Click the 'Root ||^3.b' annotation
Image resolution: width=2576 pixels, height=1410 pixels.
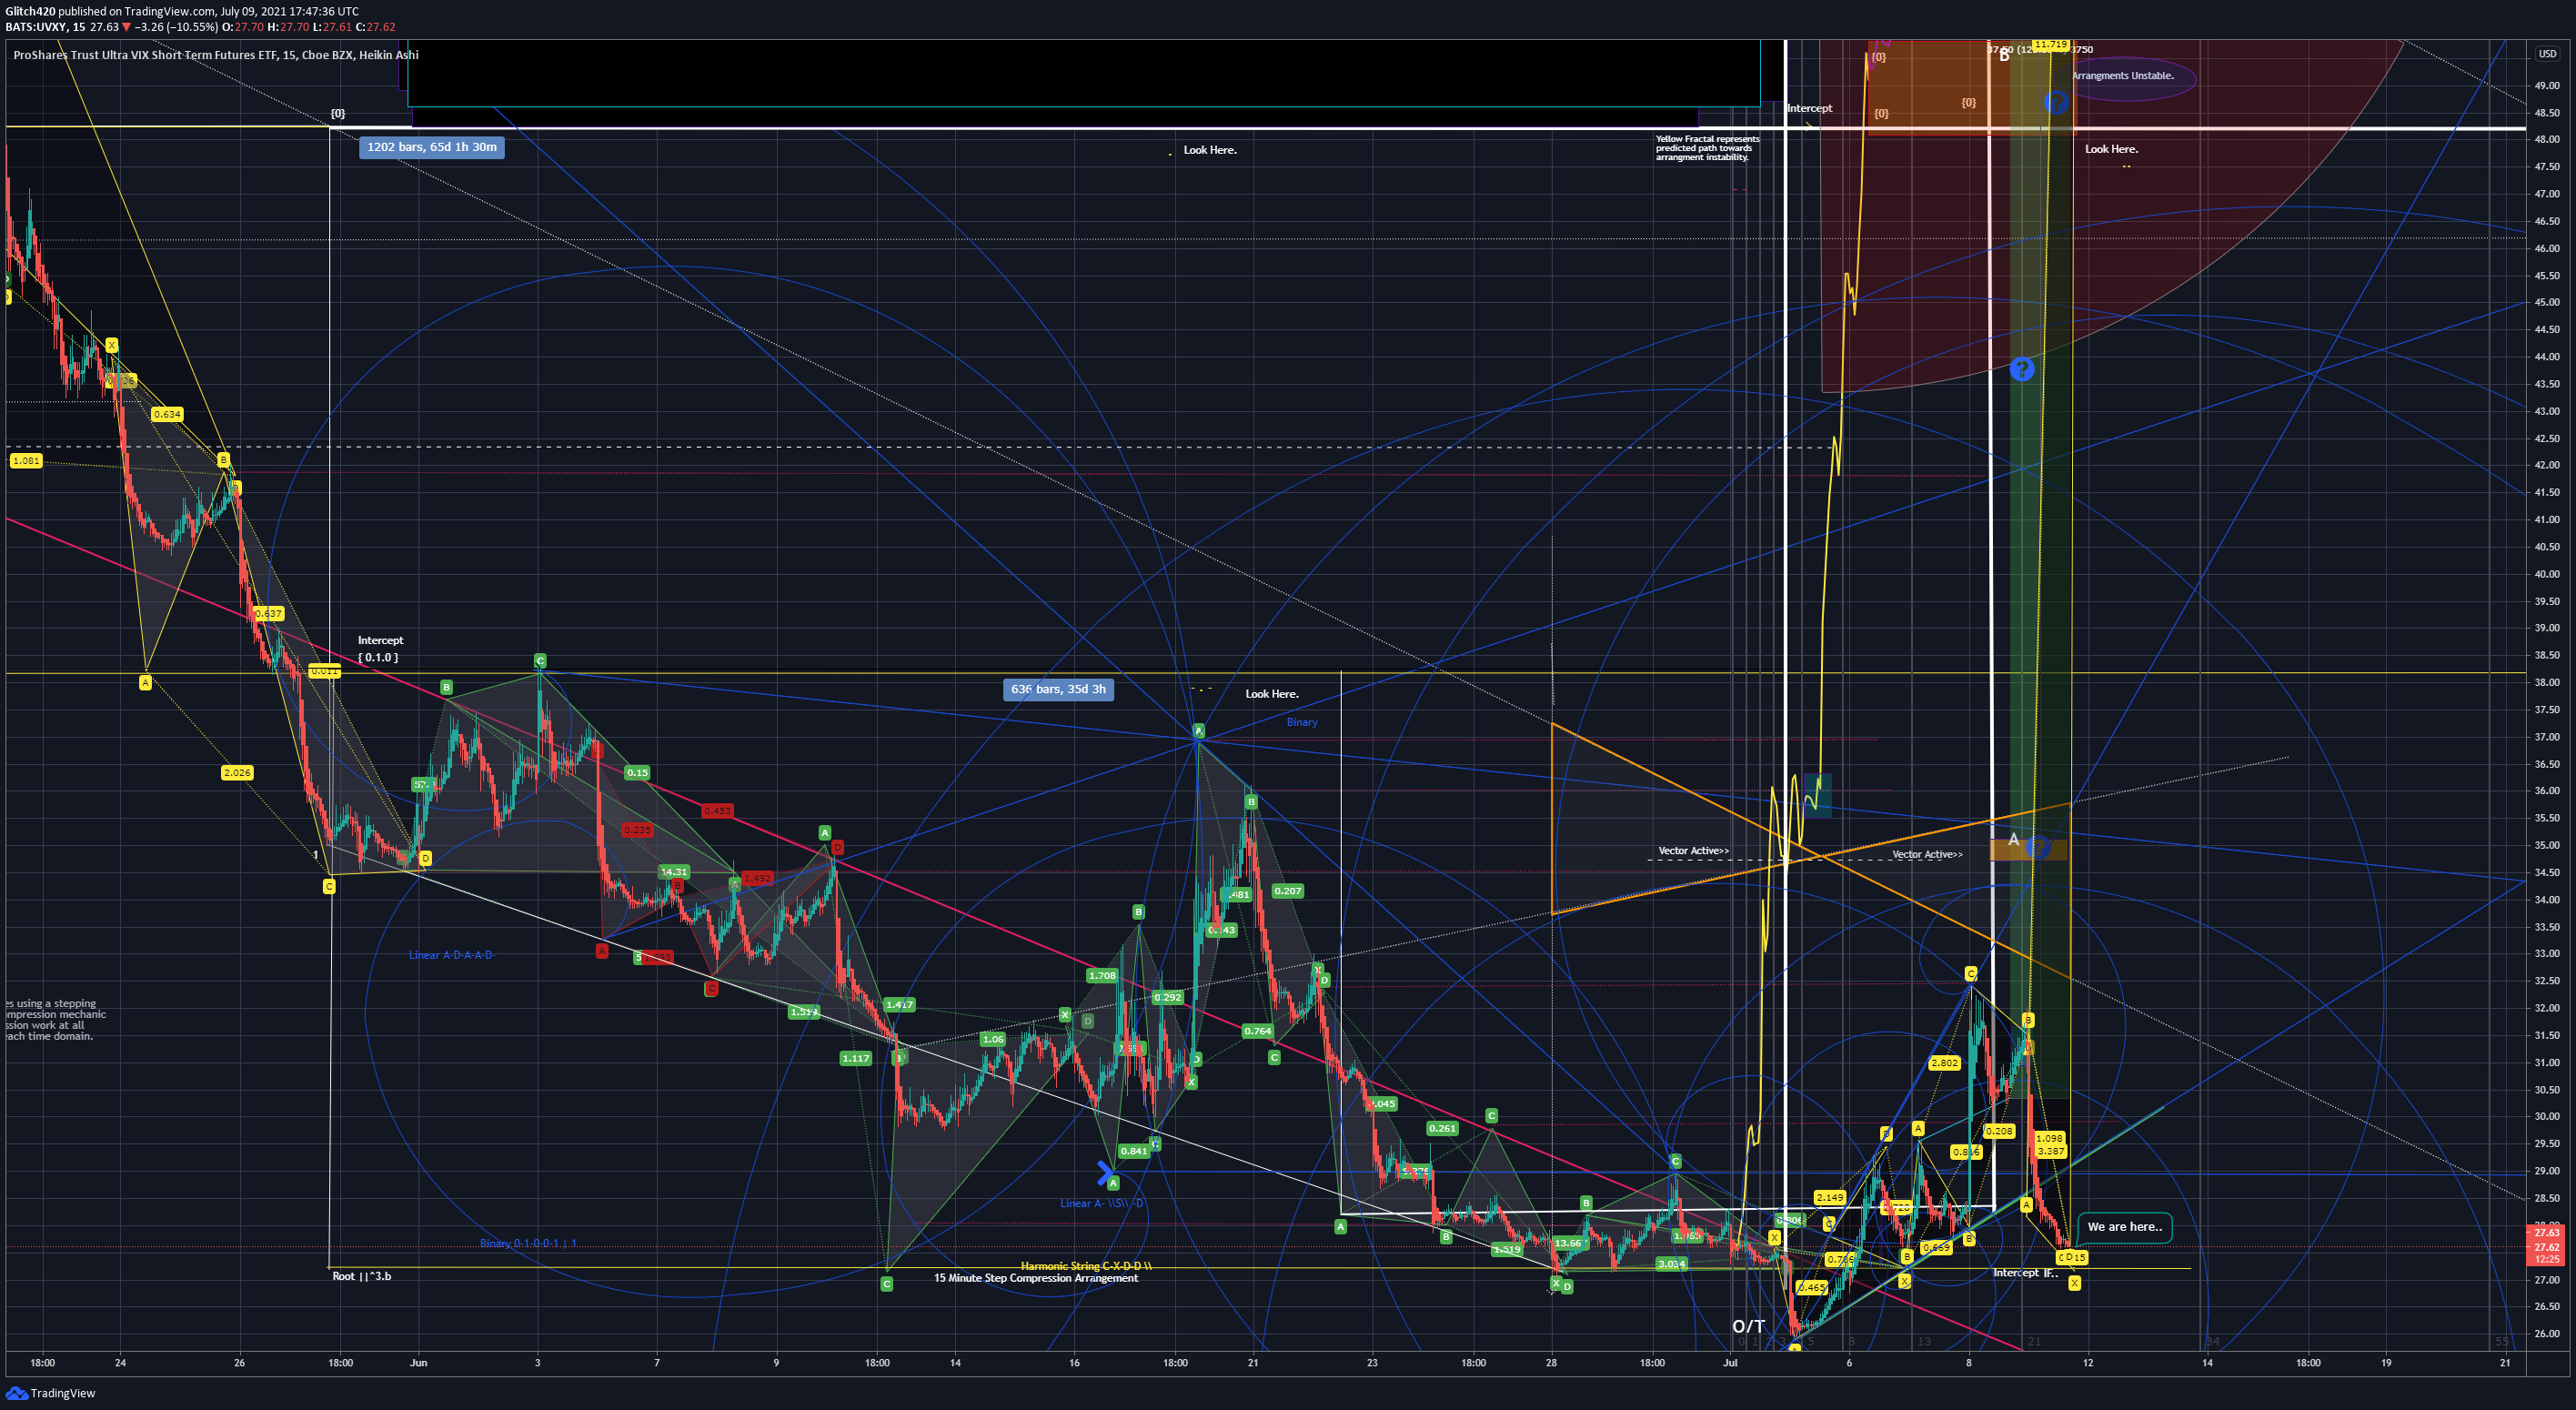(361, 1276)
